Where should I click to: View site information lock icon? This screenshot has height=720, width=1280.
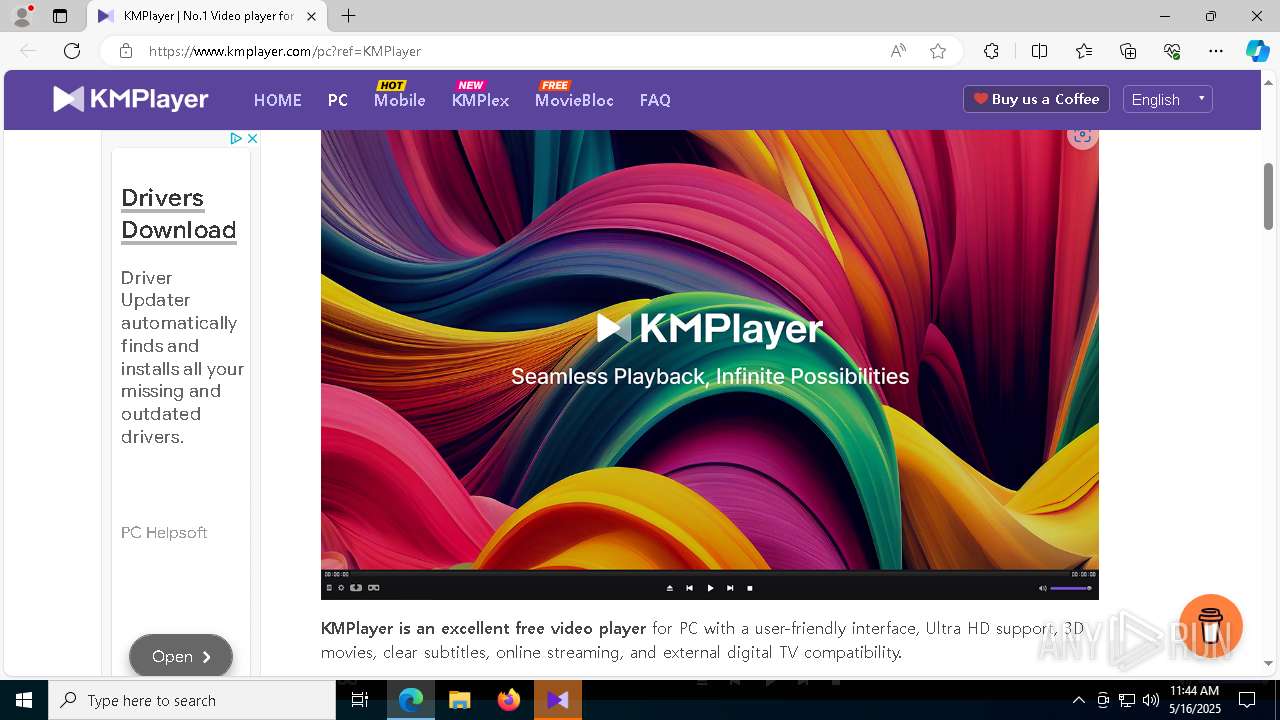tap(126, 51)
